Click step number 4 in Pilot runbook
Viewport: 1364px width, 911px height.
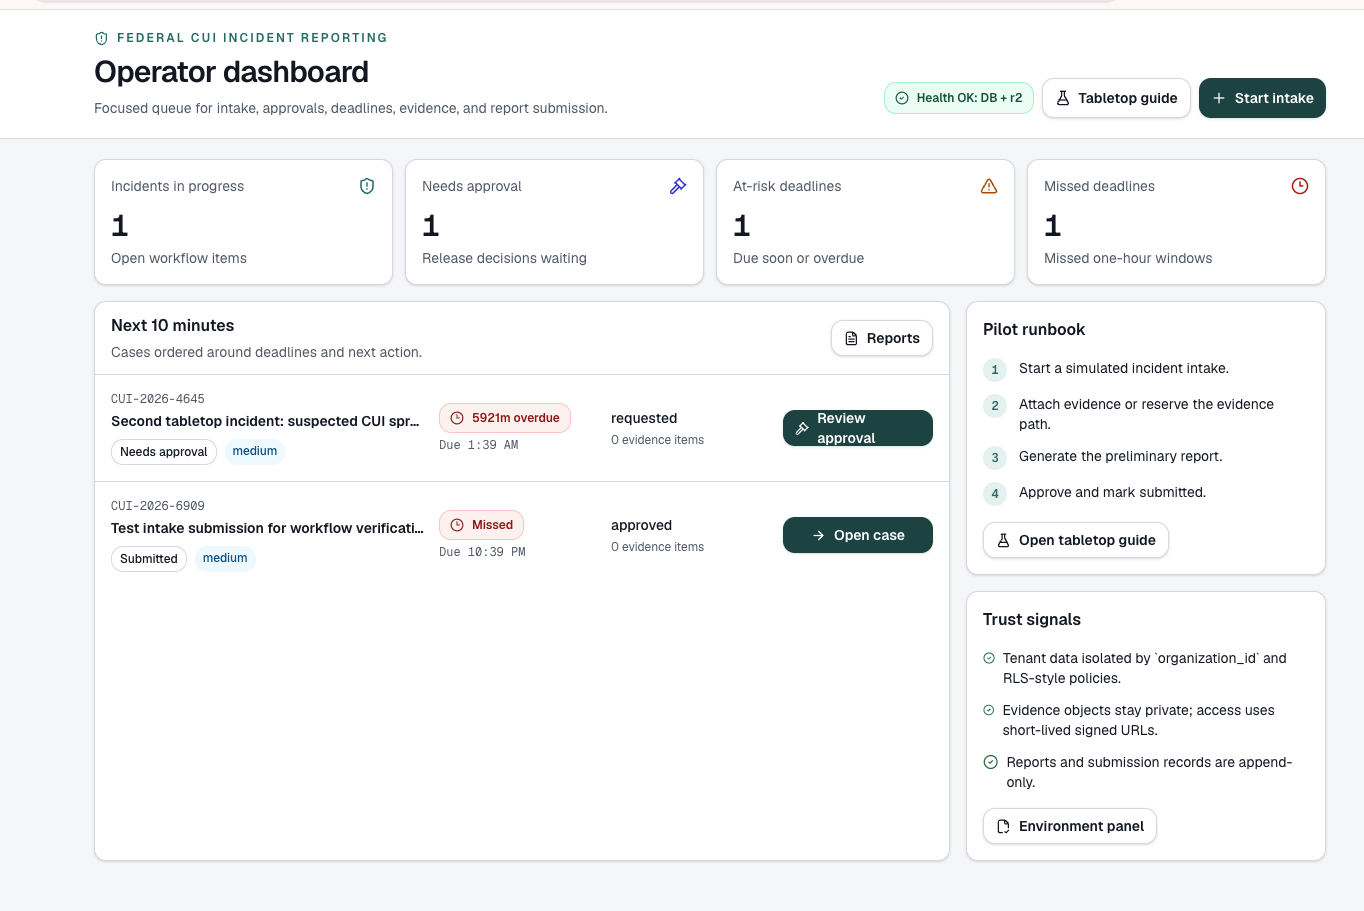tap(995, 494)
